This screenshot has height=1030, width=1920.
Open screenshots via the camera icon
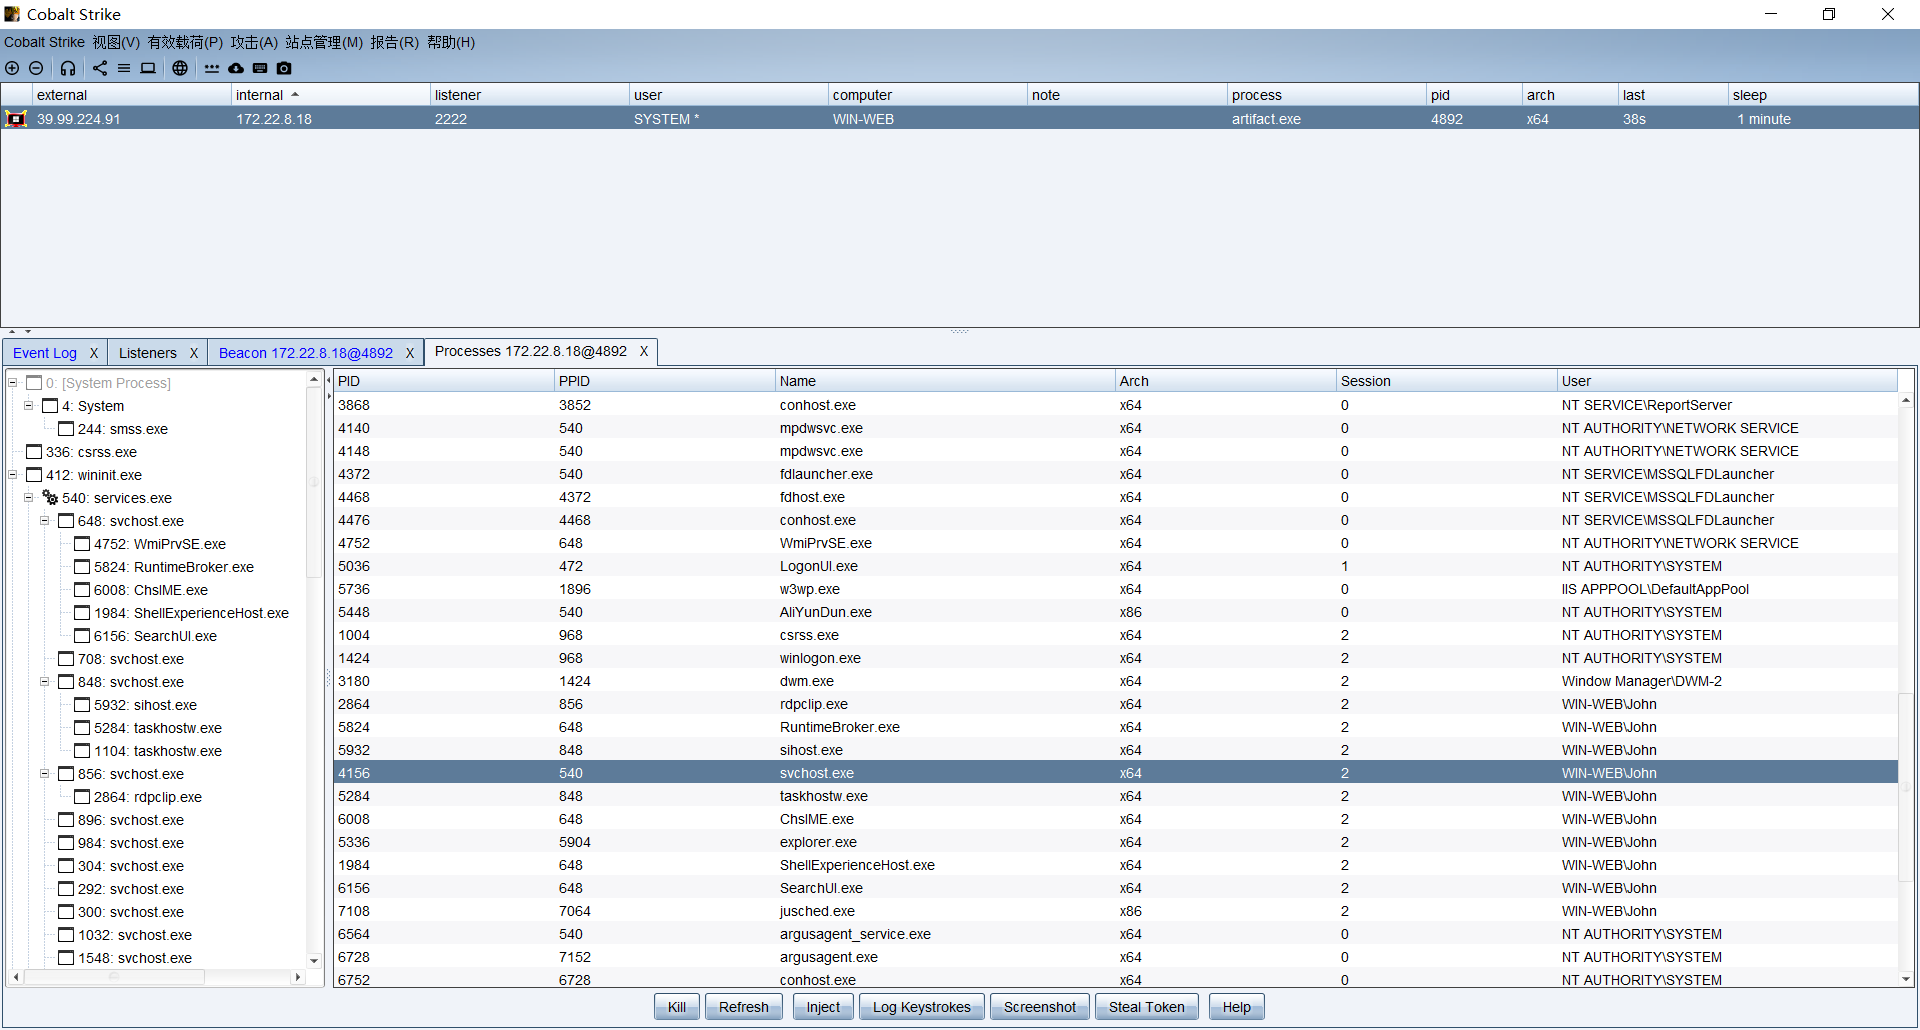pyautogui.click(x=284, y=68)
